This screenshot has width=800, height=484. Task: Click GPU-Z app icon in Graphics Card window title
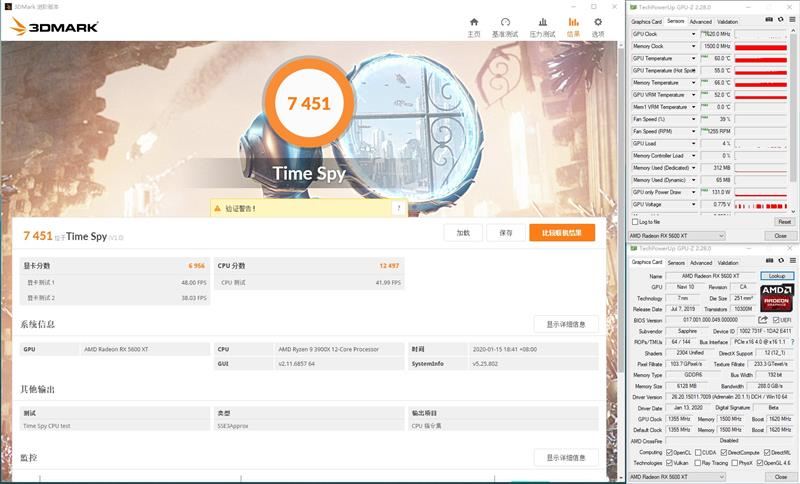[x=634, y=248]
